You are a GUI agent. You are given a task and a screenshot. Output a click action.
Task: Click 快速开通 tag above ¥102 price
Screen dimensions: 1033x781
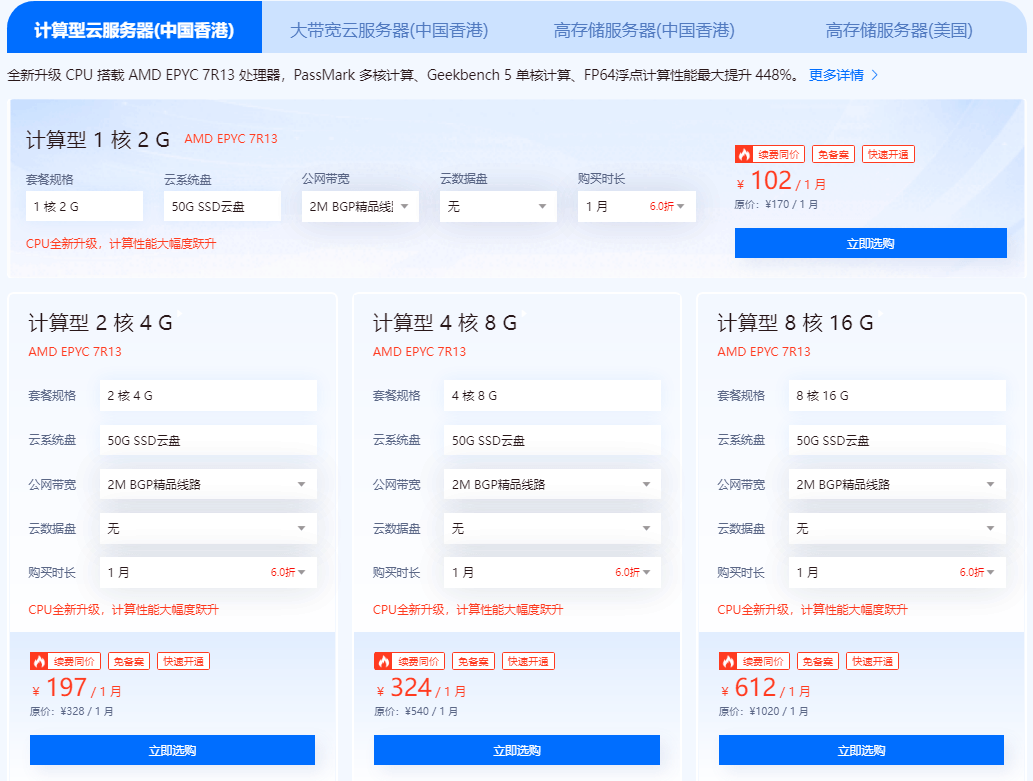[x=888, y=154]
